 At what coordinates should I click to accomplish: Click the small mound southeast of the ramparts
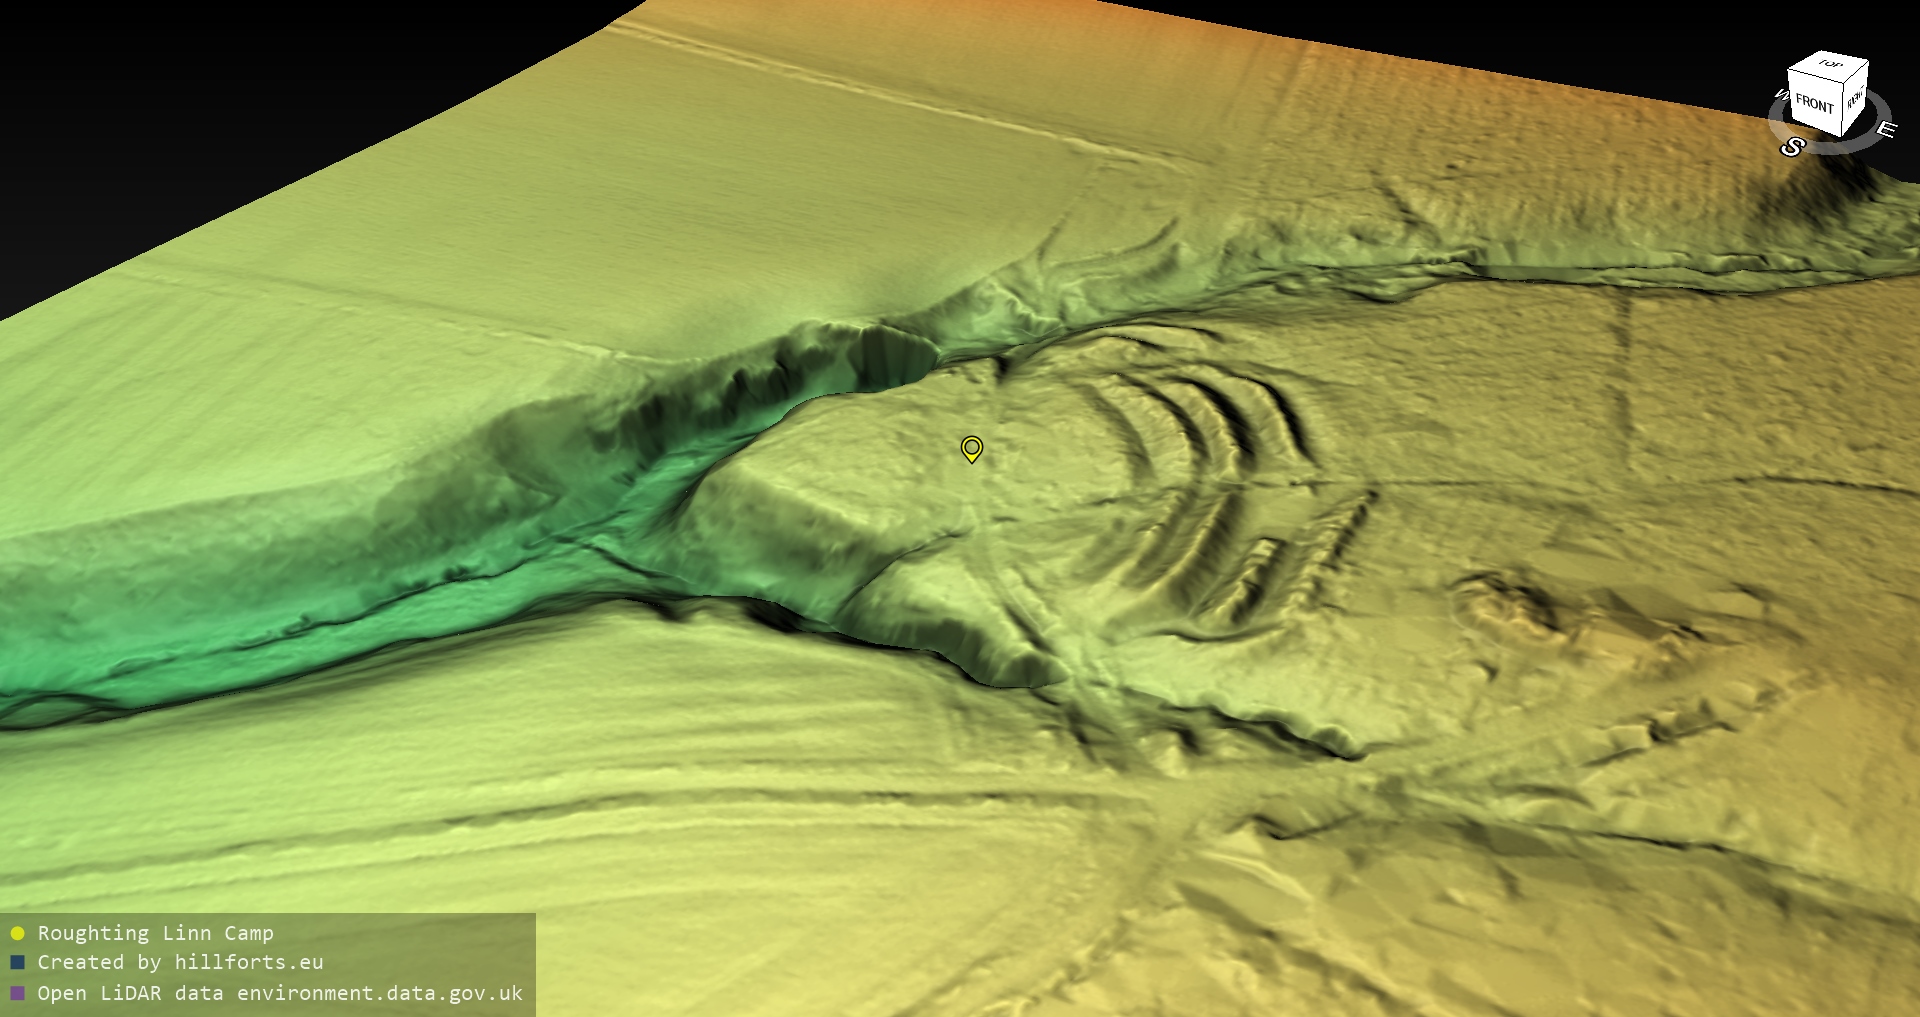click(x=1510, y=602)
